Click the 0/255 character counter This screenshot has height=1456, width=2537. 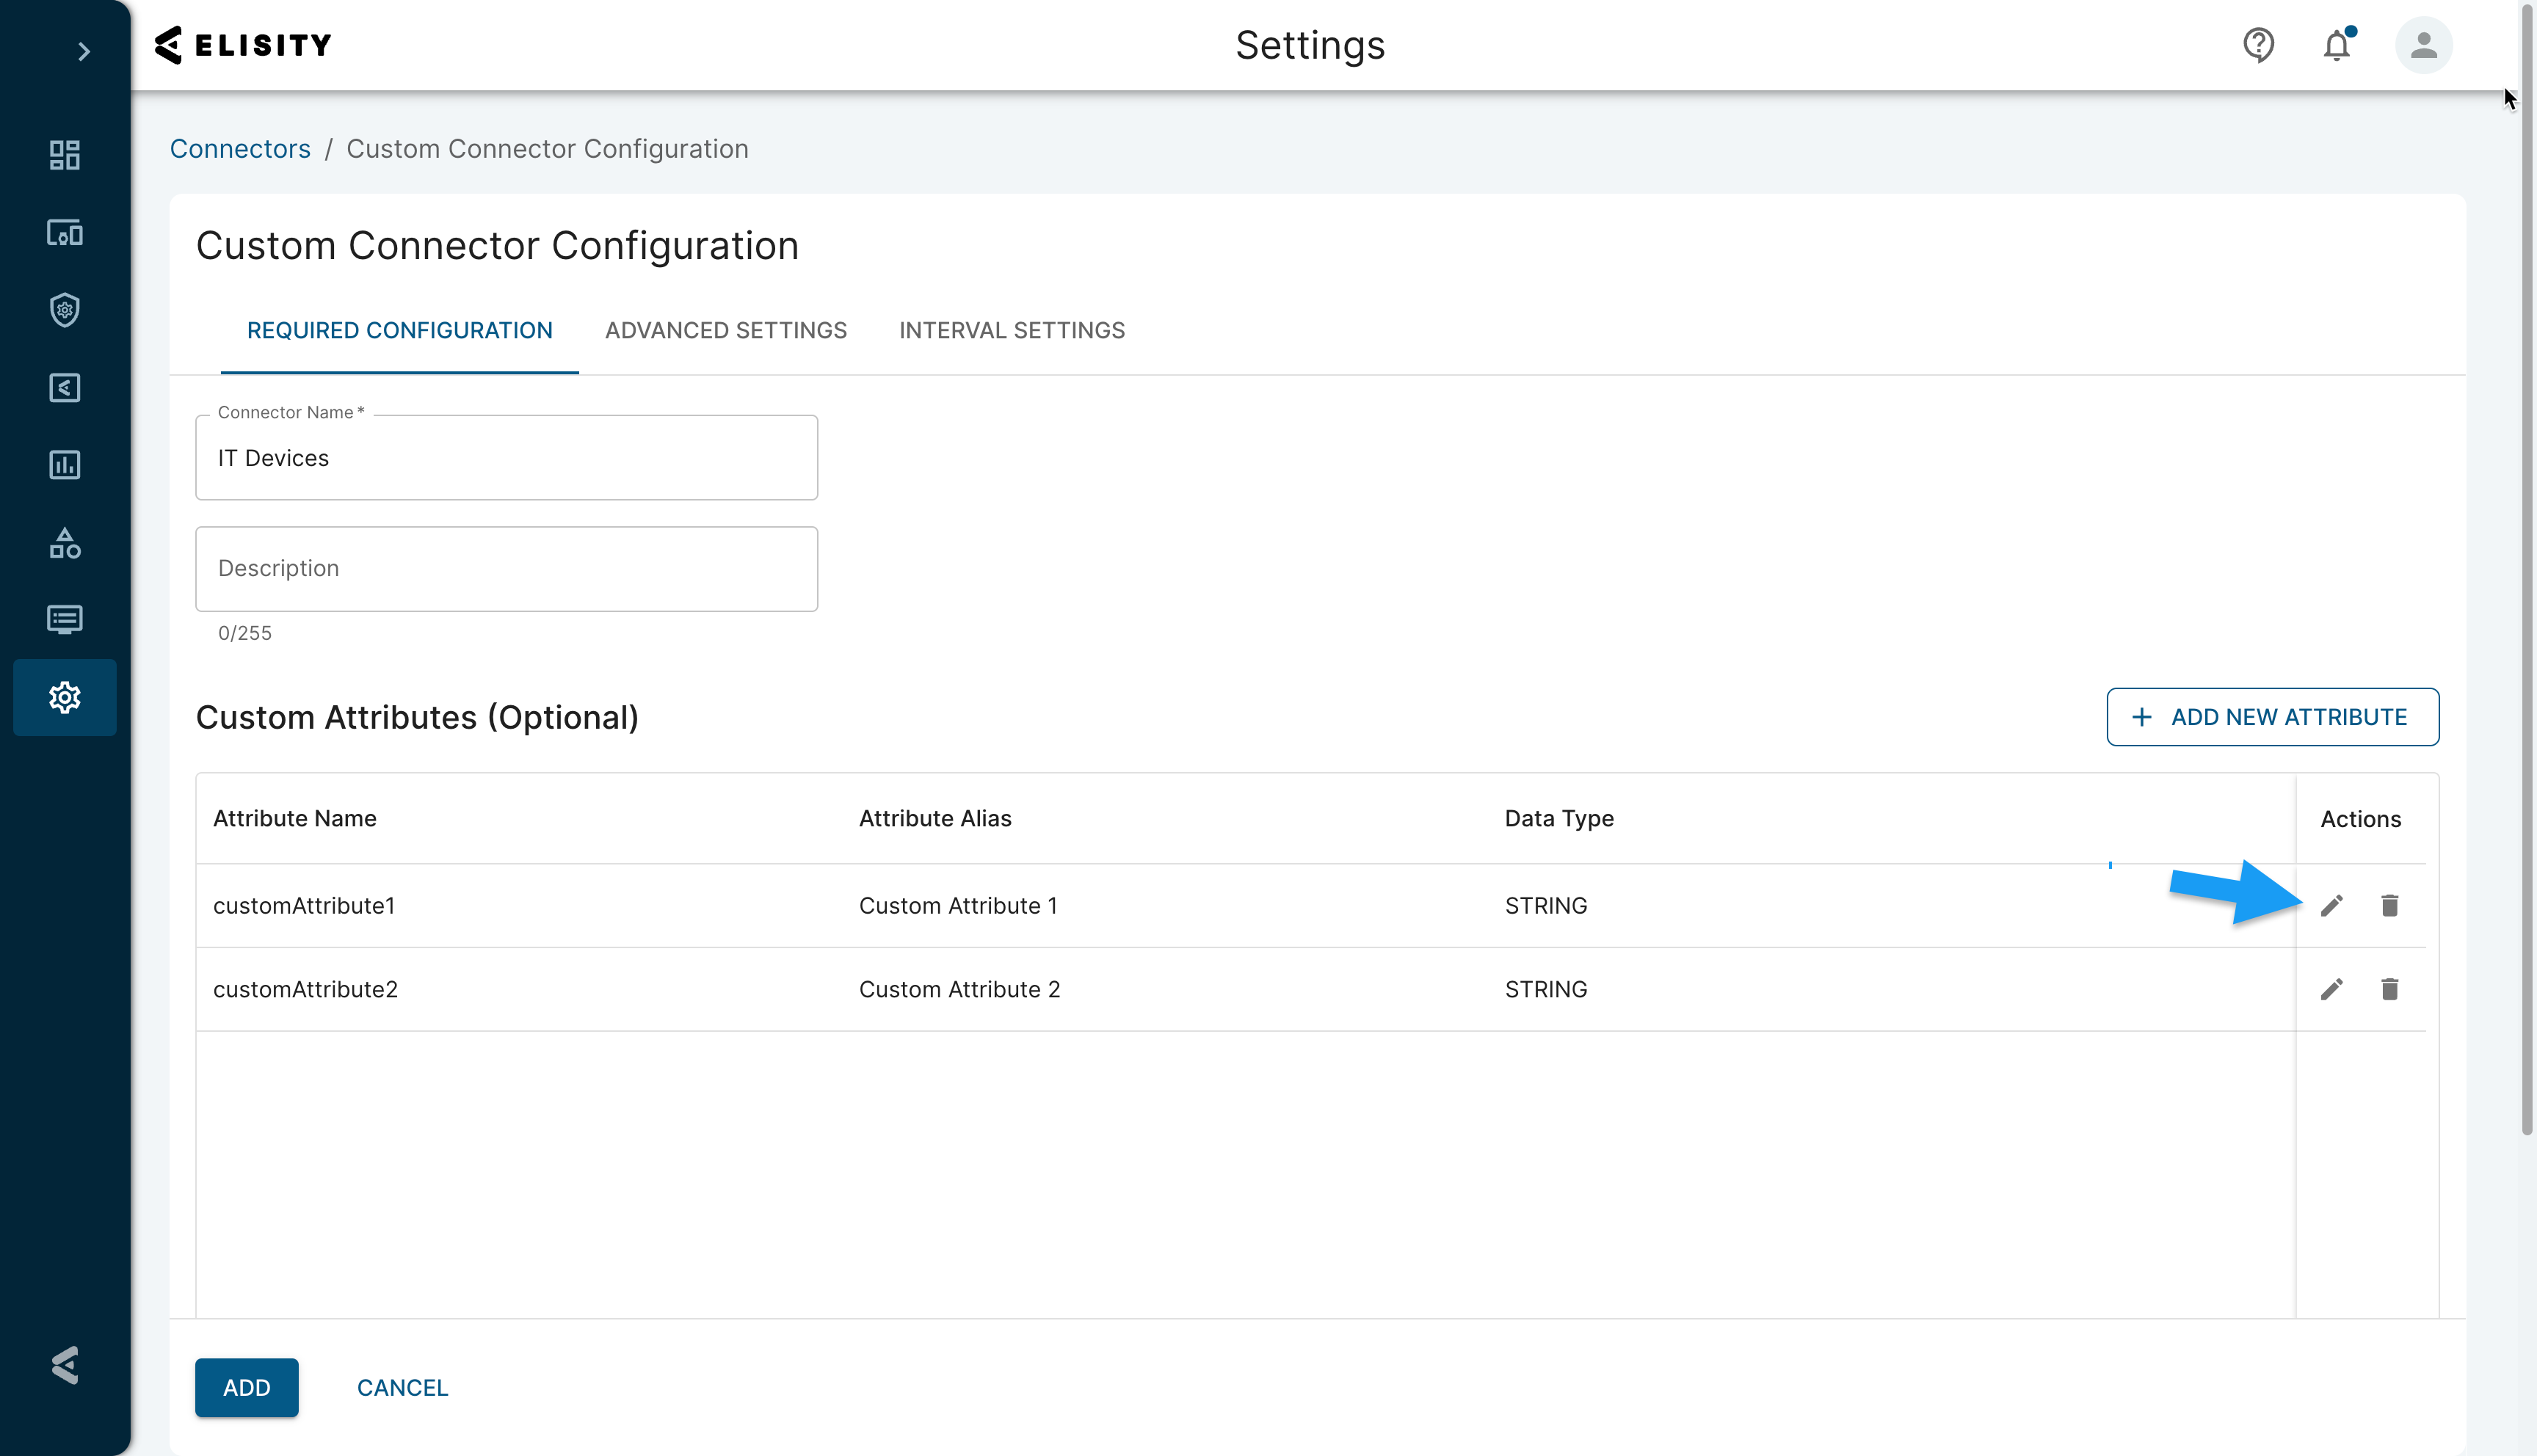click(245, 633)
